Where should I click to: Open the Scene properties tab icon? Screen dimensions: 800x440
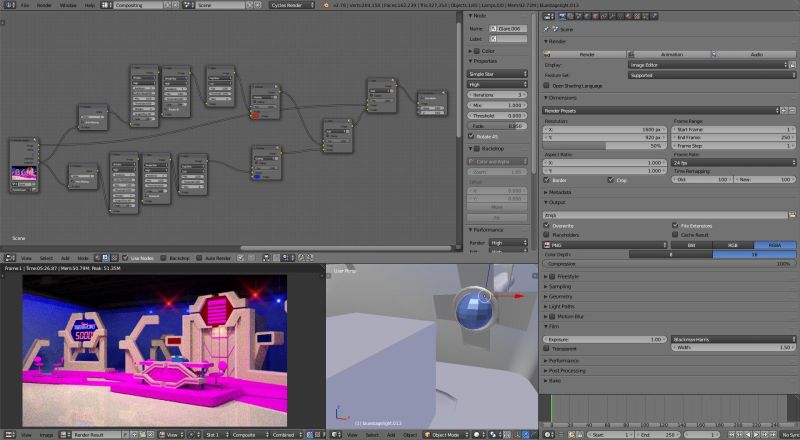[x=579, y=16]
